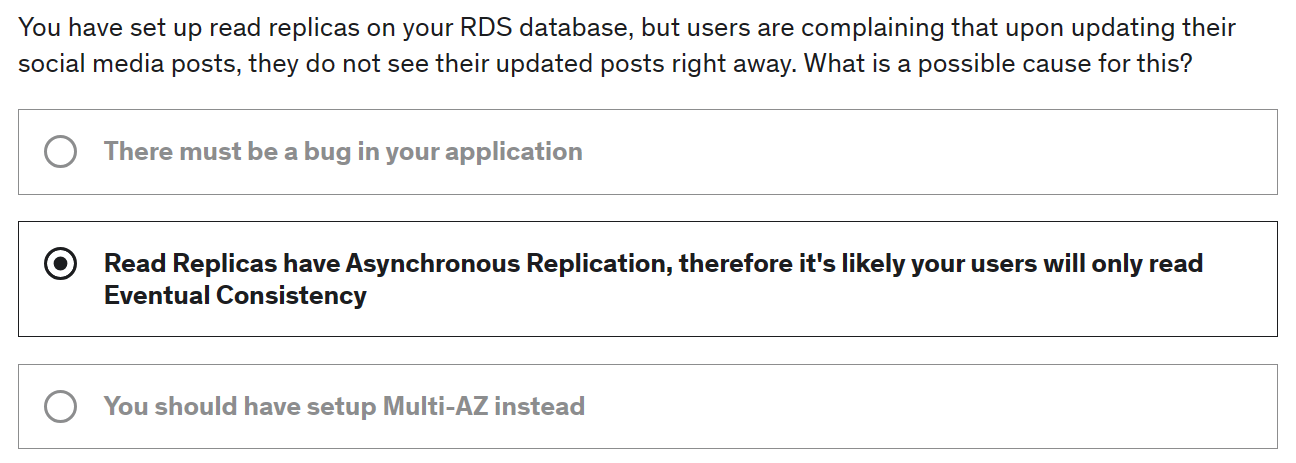Image resolution: width=1296 pixels, height=463 pixels.
Task: Select the "There must be a bug" radio button
Action: pyautogui.click(x=60, y=152)
